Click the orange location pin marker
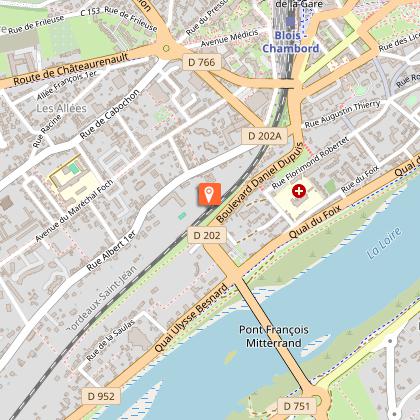The height and width of the screenshot is (420, 420). (x=209, y=194)
